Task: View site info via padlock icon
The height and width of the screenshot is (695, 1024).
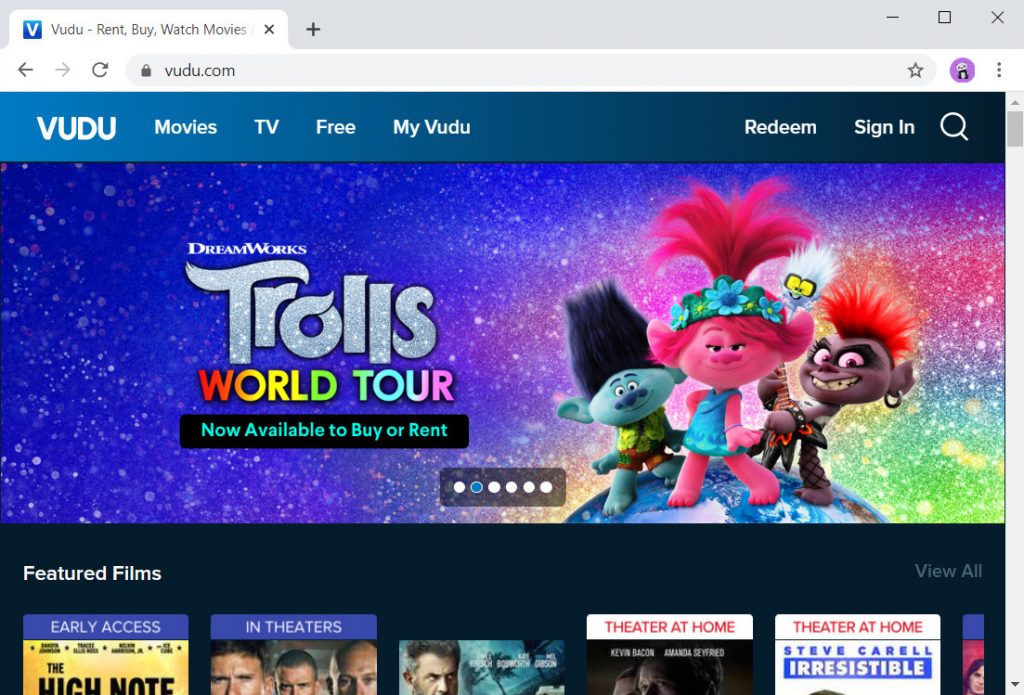Action: [146, 70]
